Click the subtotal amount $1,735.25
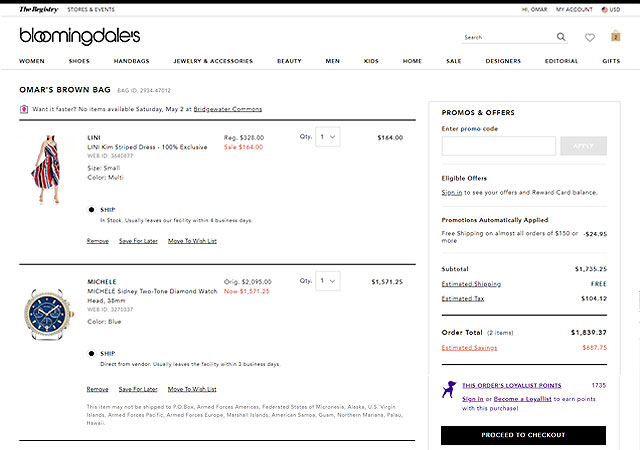The height and width of the screenshot is (450, 640). point(591,269)
